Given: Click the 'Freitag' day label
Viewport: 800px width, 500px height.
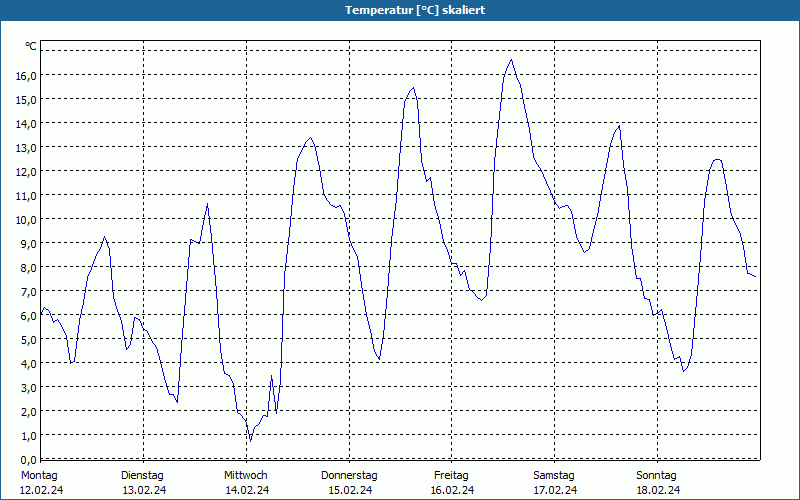Looking at the screenshot, I should [451, 476].
